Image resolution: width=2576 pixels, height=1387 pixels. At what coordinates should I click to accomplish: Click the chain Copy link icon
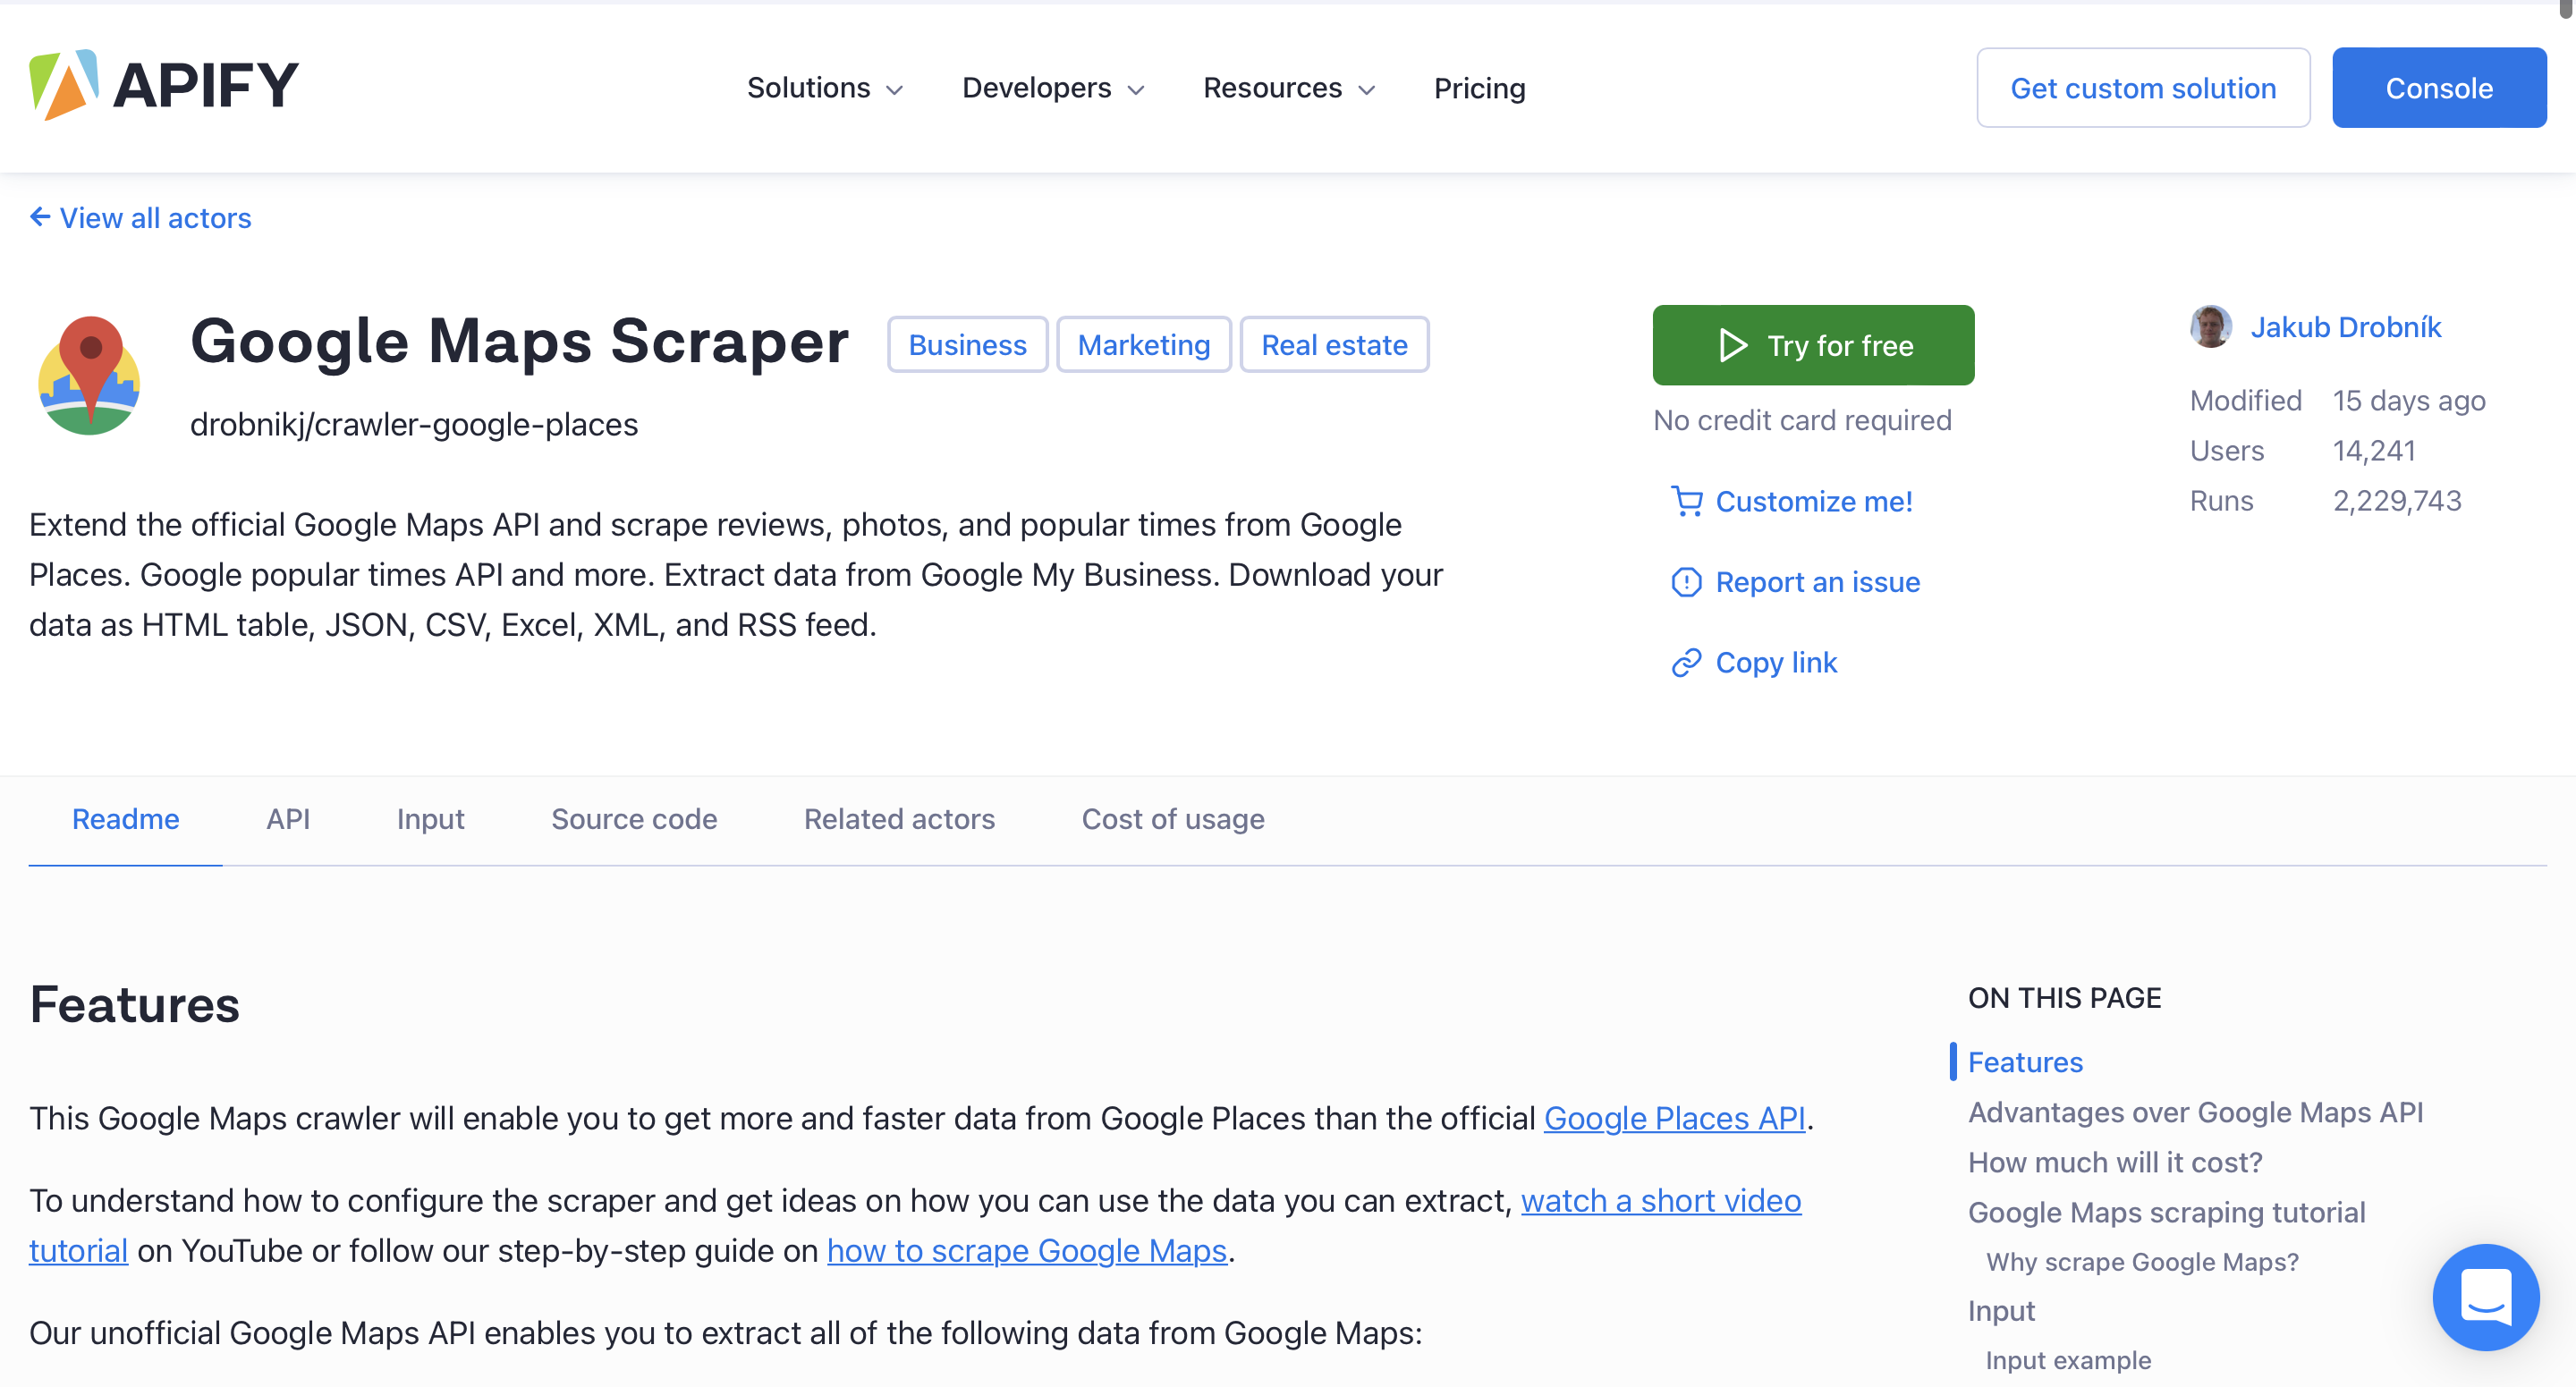pyautogui.click(x=1687, y=663)
